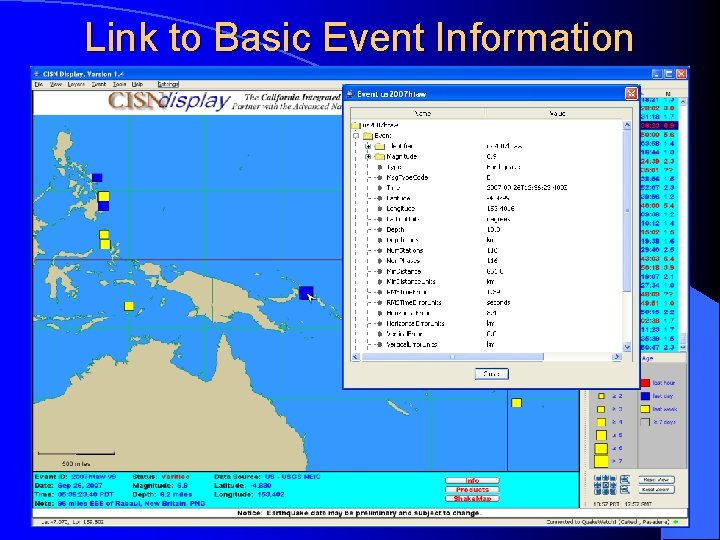Select the NumStations tree row
The height and width of the screenshot is (540, 720).
487,251
